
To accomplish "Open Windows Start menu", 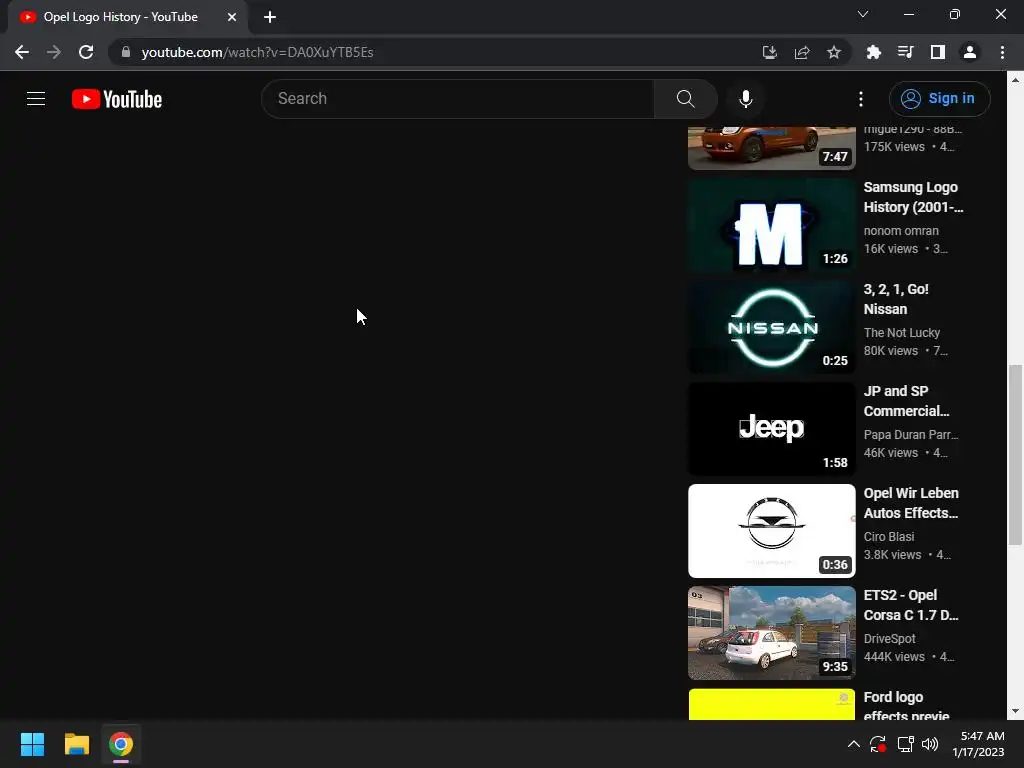I will point(32,744).
